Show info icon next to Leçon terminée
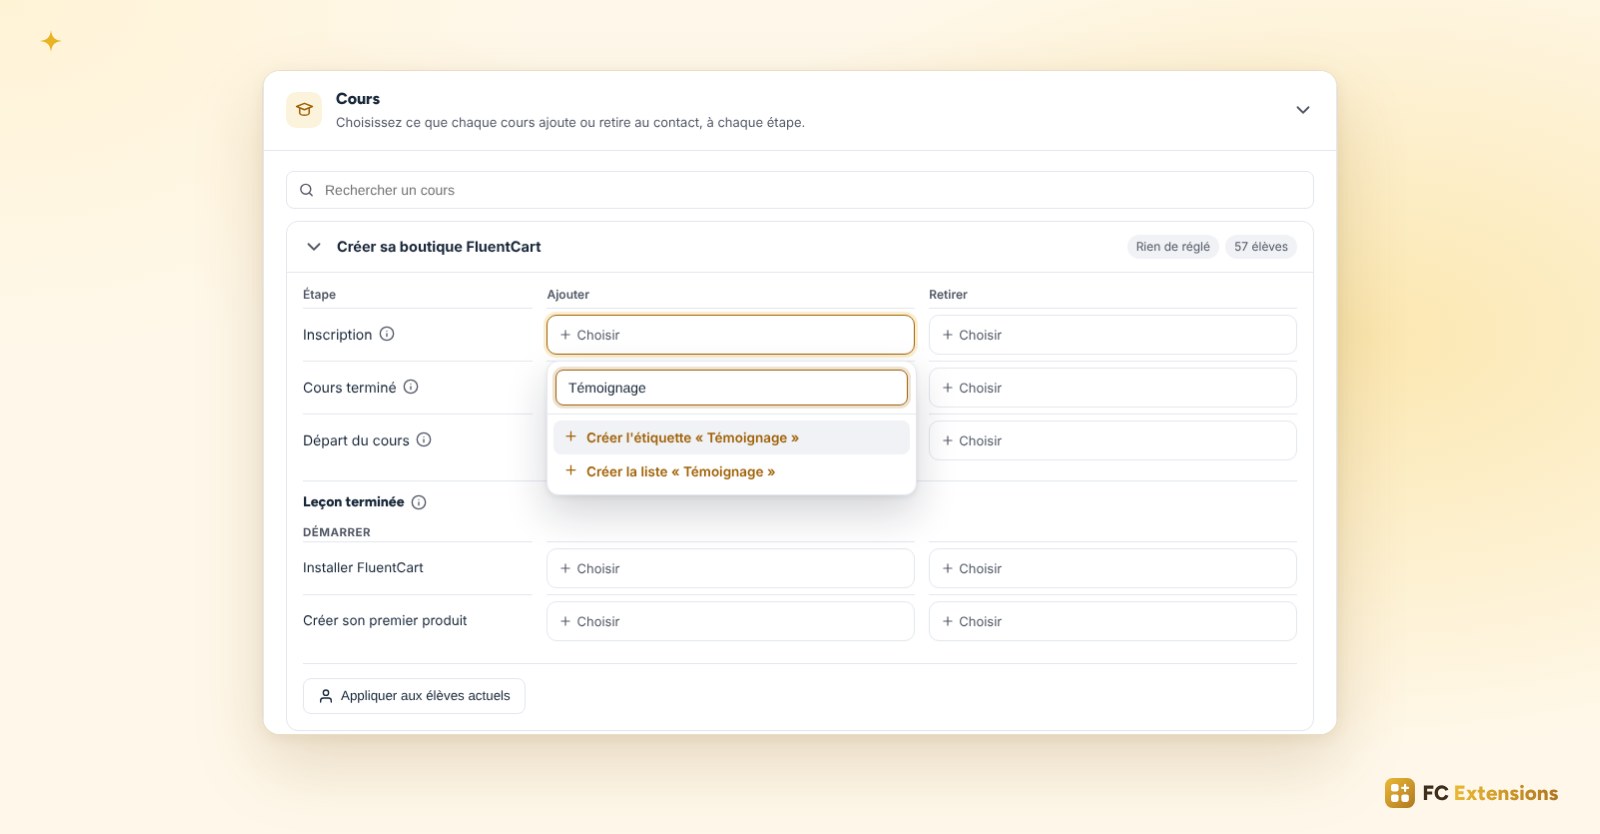Screen dimensions: 1600x834 click(419, 502)
